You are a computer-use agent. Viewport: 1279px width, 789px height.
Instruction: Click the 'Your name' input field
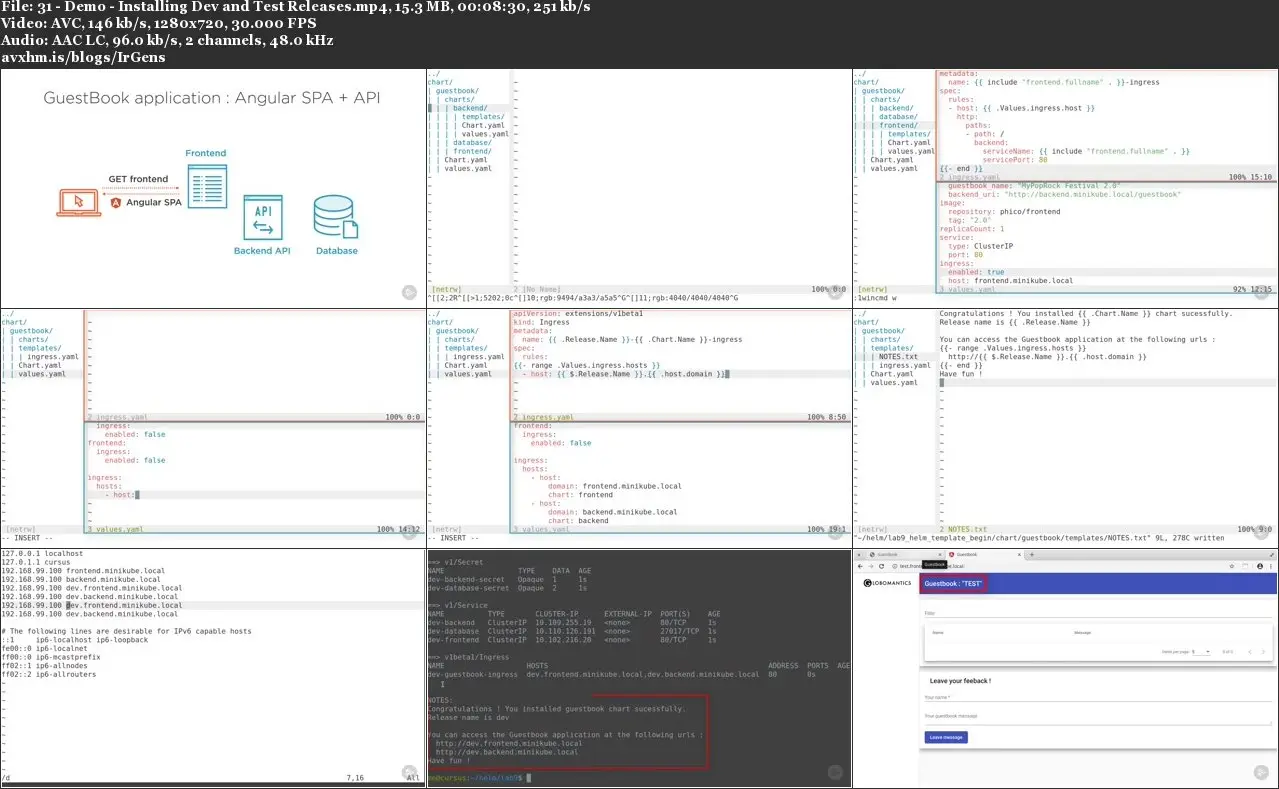coord(1098,697)
